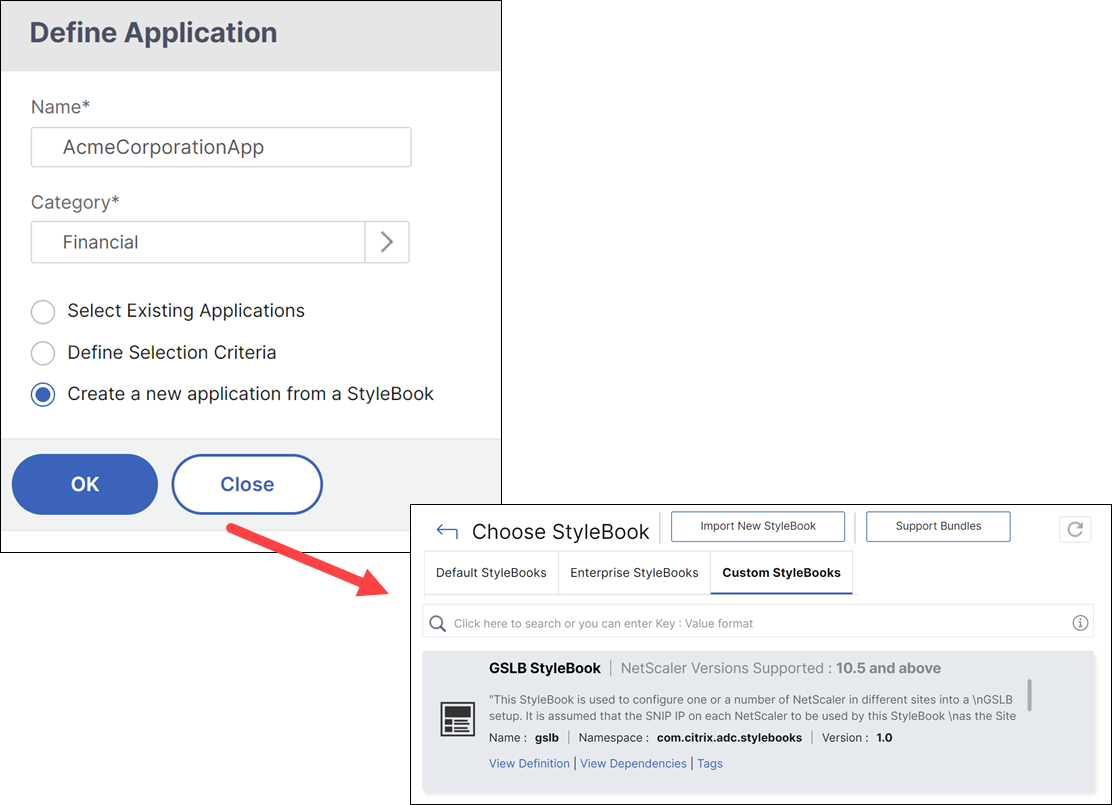Screen dimensions: 1112x805
Task: Click the refresh icon in StyleBook panel
Action: [x=1074, y=529]
